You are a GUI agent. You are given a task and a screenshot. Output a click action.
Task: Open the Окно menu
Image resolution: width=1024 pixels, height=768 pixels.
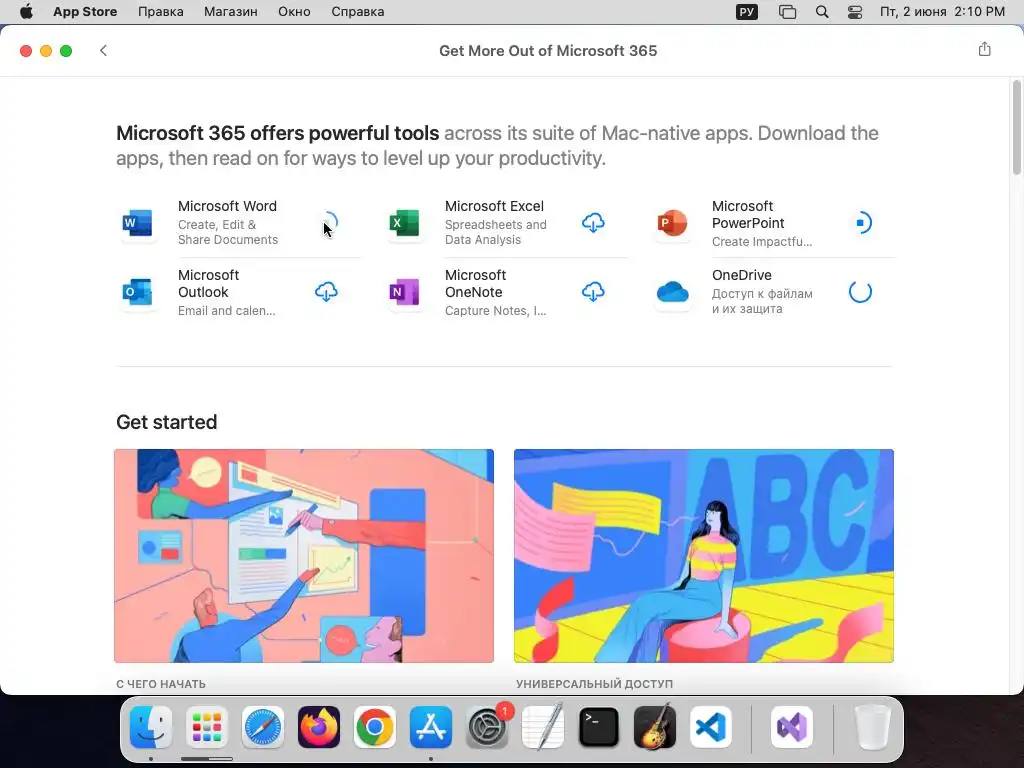click(294, 12)
